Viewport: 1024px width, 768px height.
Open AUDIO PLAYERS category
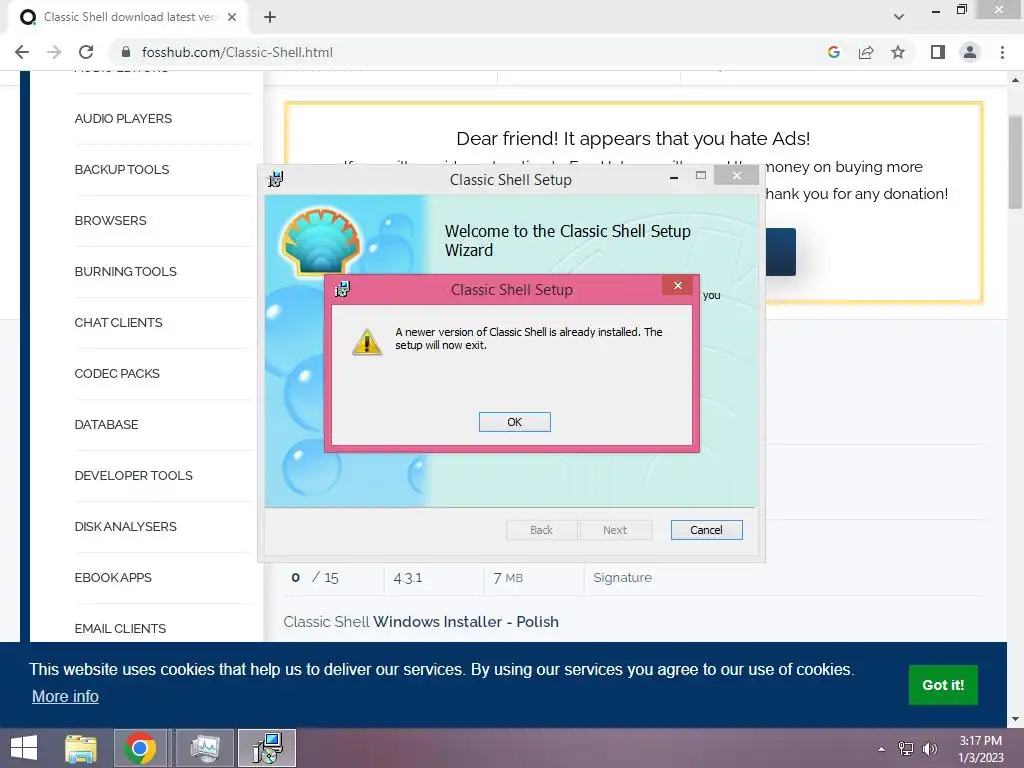[123, 119]
